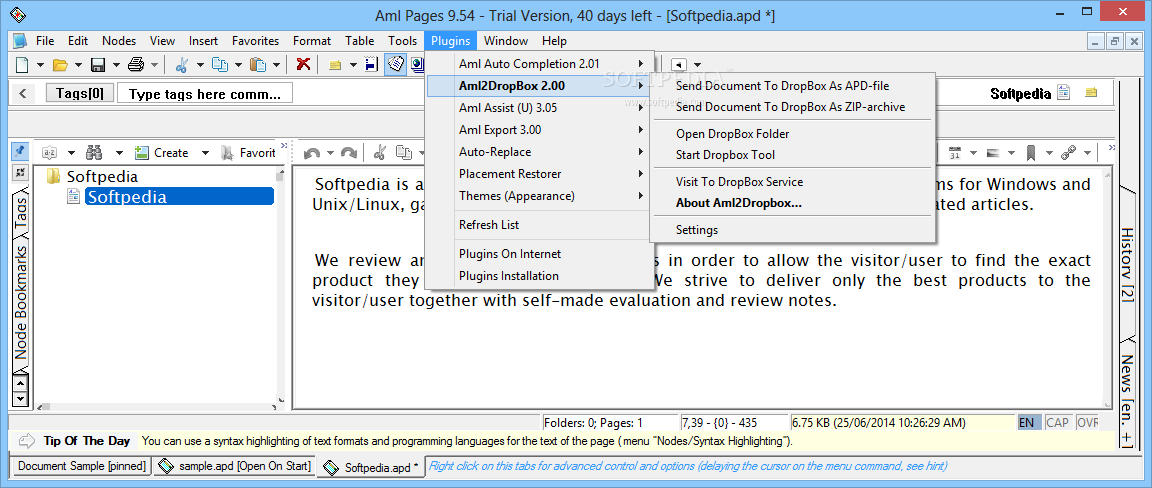Toggle the OVR overwrite indicator
The height and width of the screenshot is (488, 1152).
pyautogui.click(x=1087, y=423)
